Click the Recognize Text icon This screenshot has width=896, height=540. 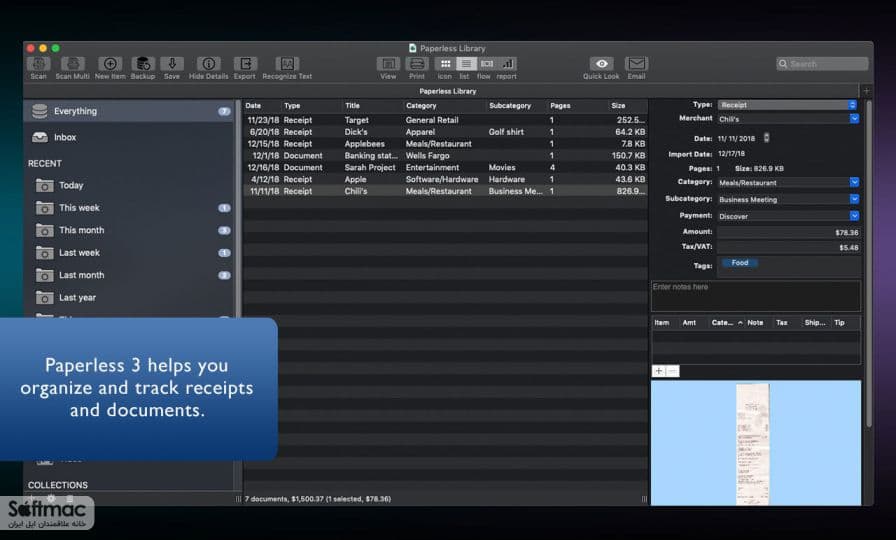click(x=287, y=64)
